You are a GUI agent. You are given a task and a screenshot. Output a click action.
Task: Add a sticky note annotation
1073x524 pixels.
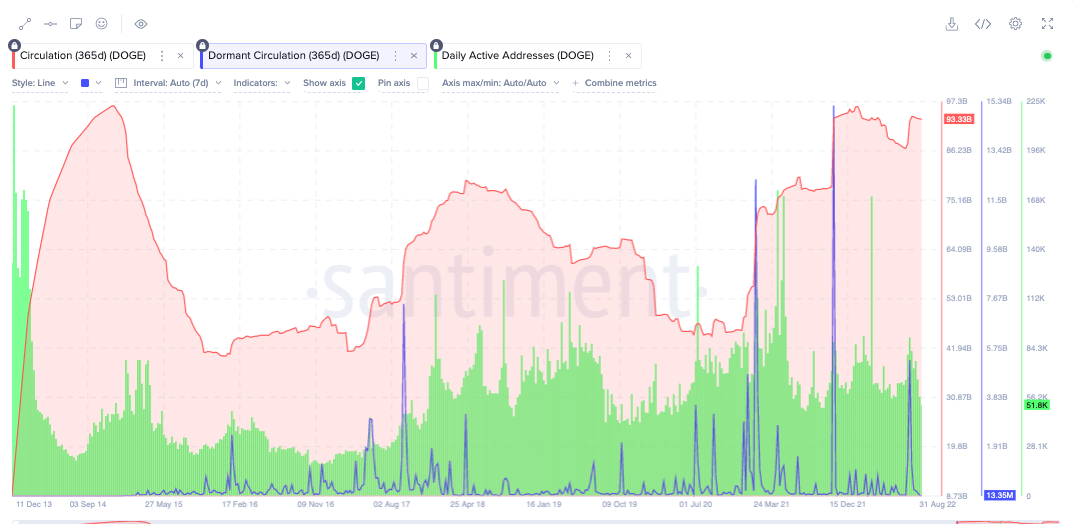[76, 24]
